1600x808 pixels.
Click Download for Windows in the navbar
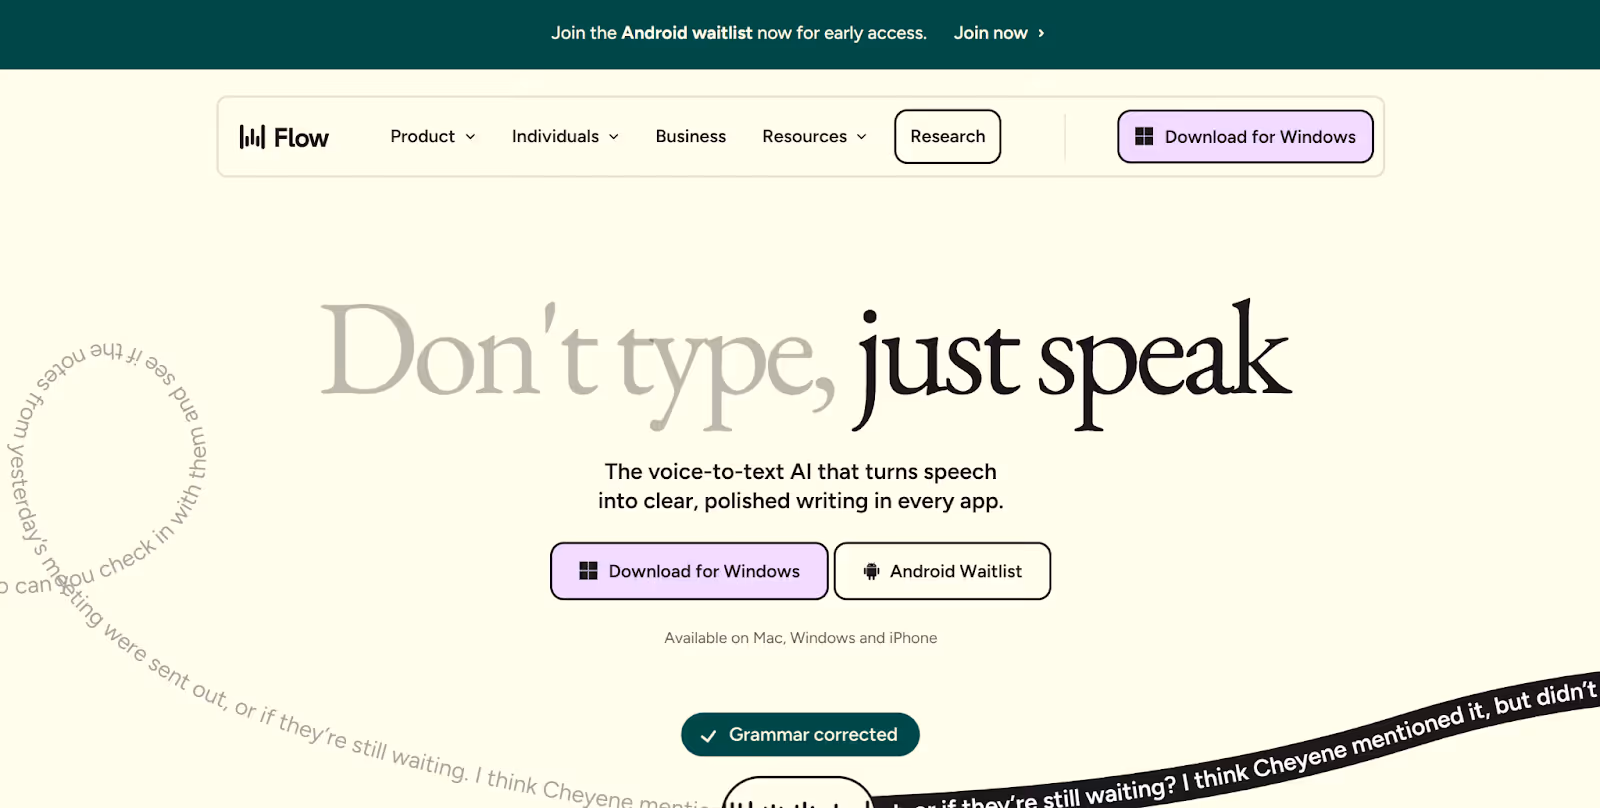point(1245,136)
